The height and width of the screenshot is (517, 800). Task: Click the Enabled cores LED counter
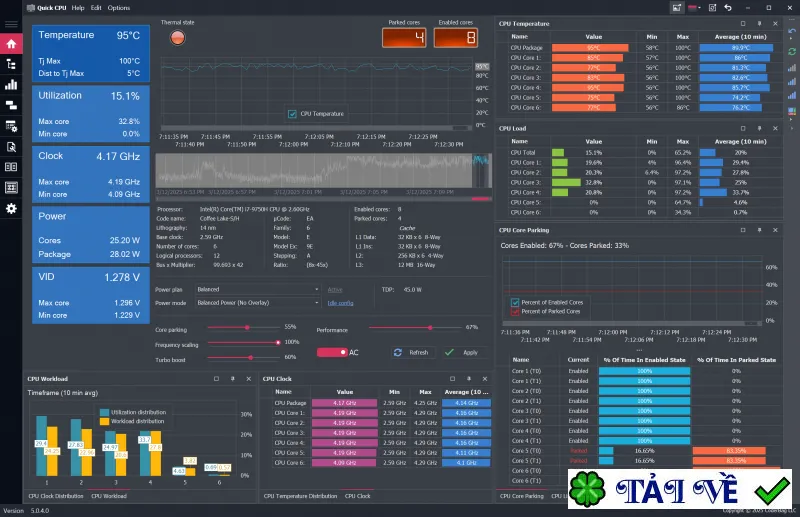pos(456,37)
